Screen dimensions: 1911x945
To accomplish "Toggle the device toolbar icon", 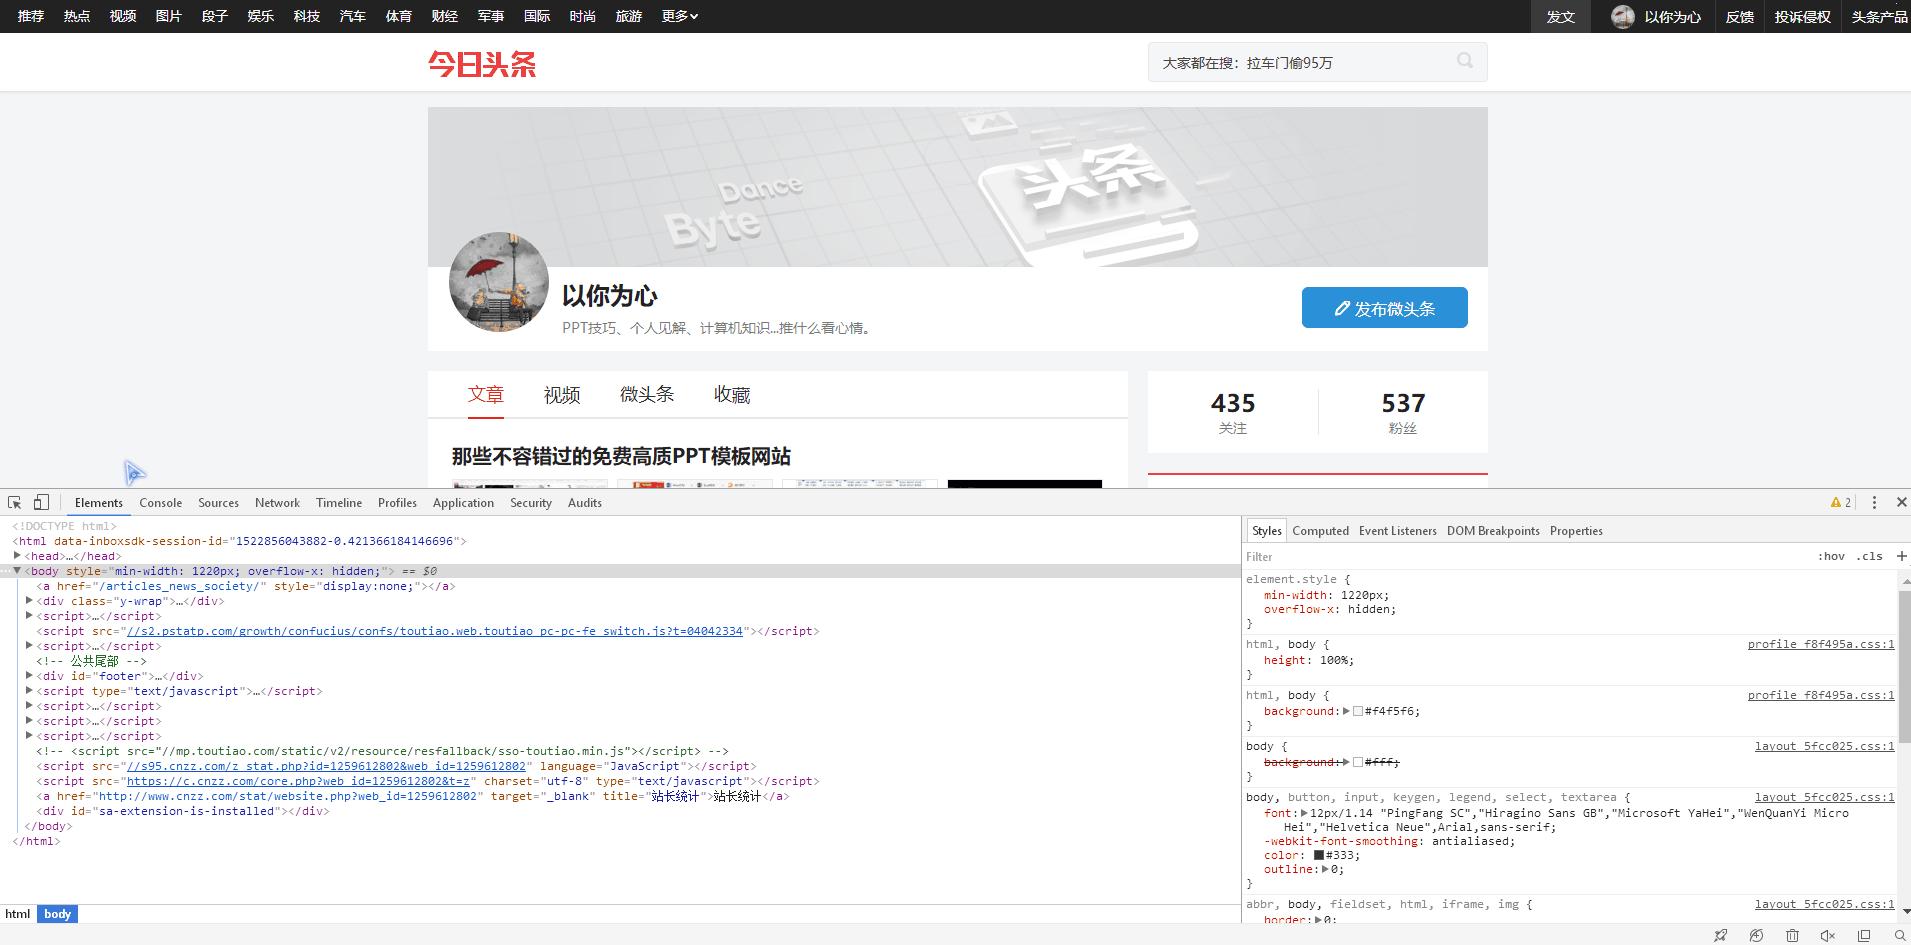I will (x=41, y=502).
